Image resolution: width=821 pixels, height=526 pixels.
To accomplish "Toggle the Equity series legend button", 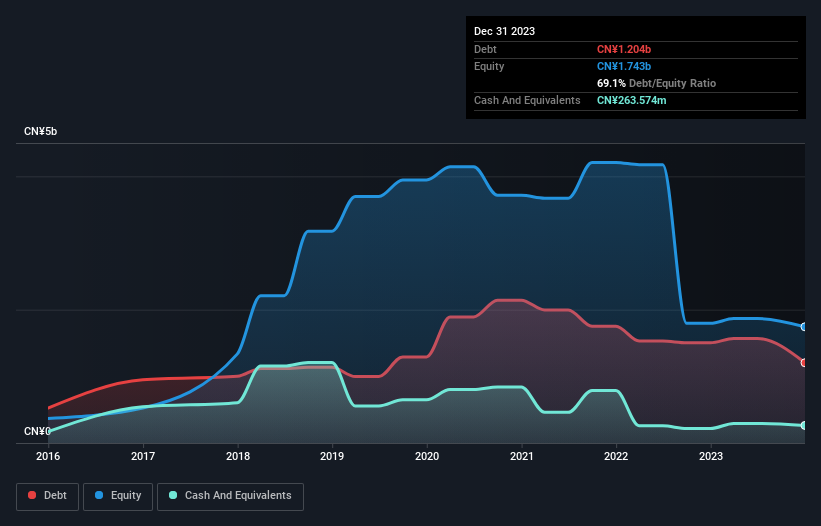I will 118,496.
